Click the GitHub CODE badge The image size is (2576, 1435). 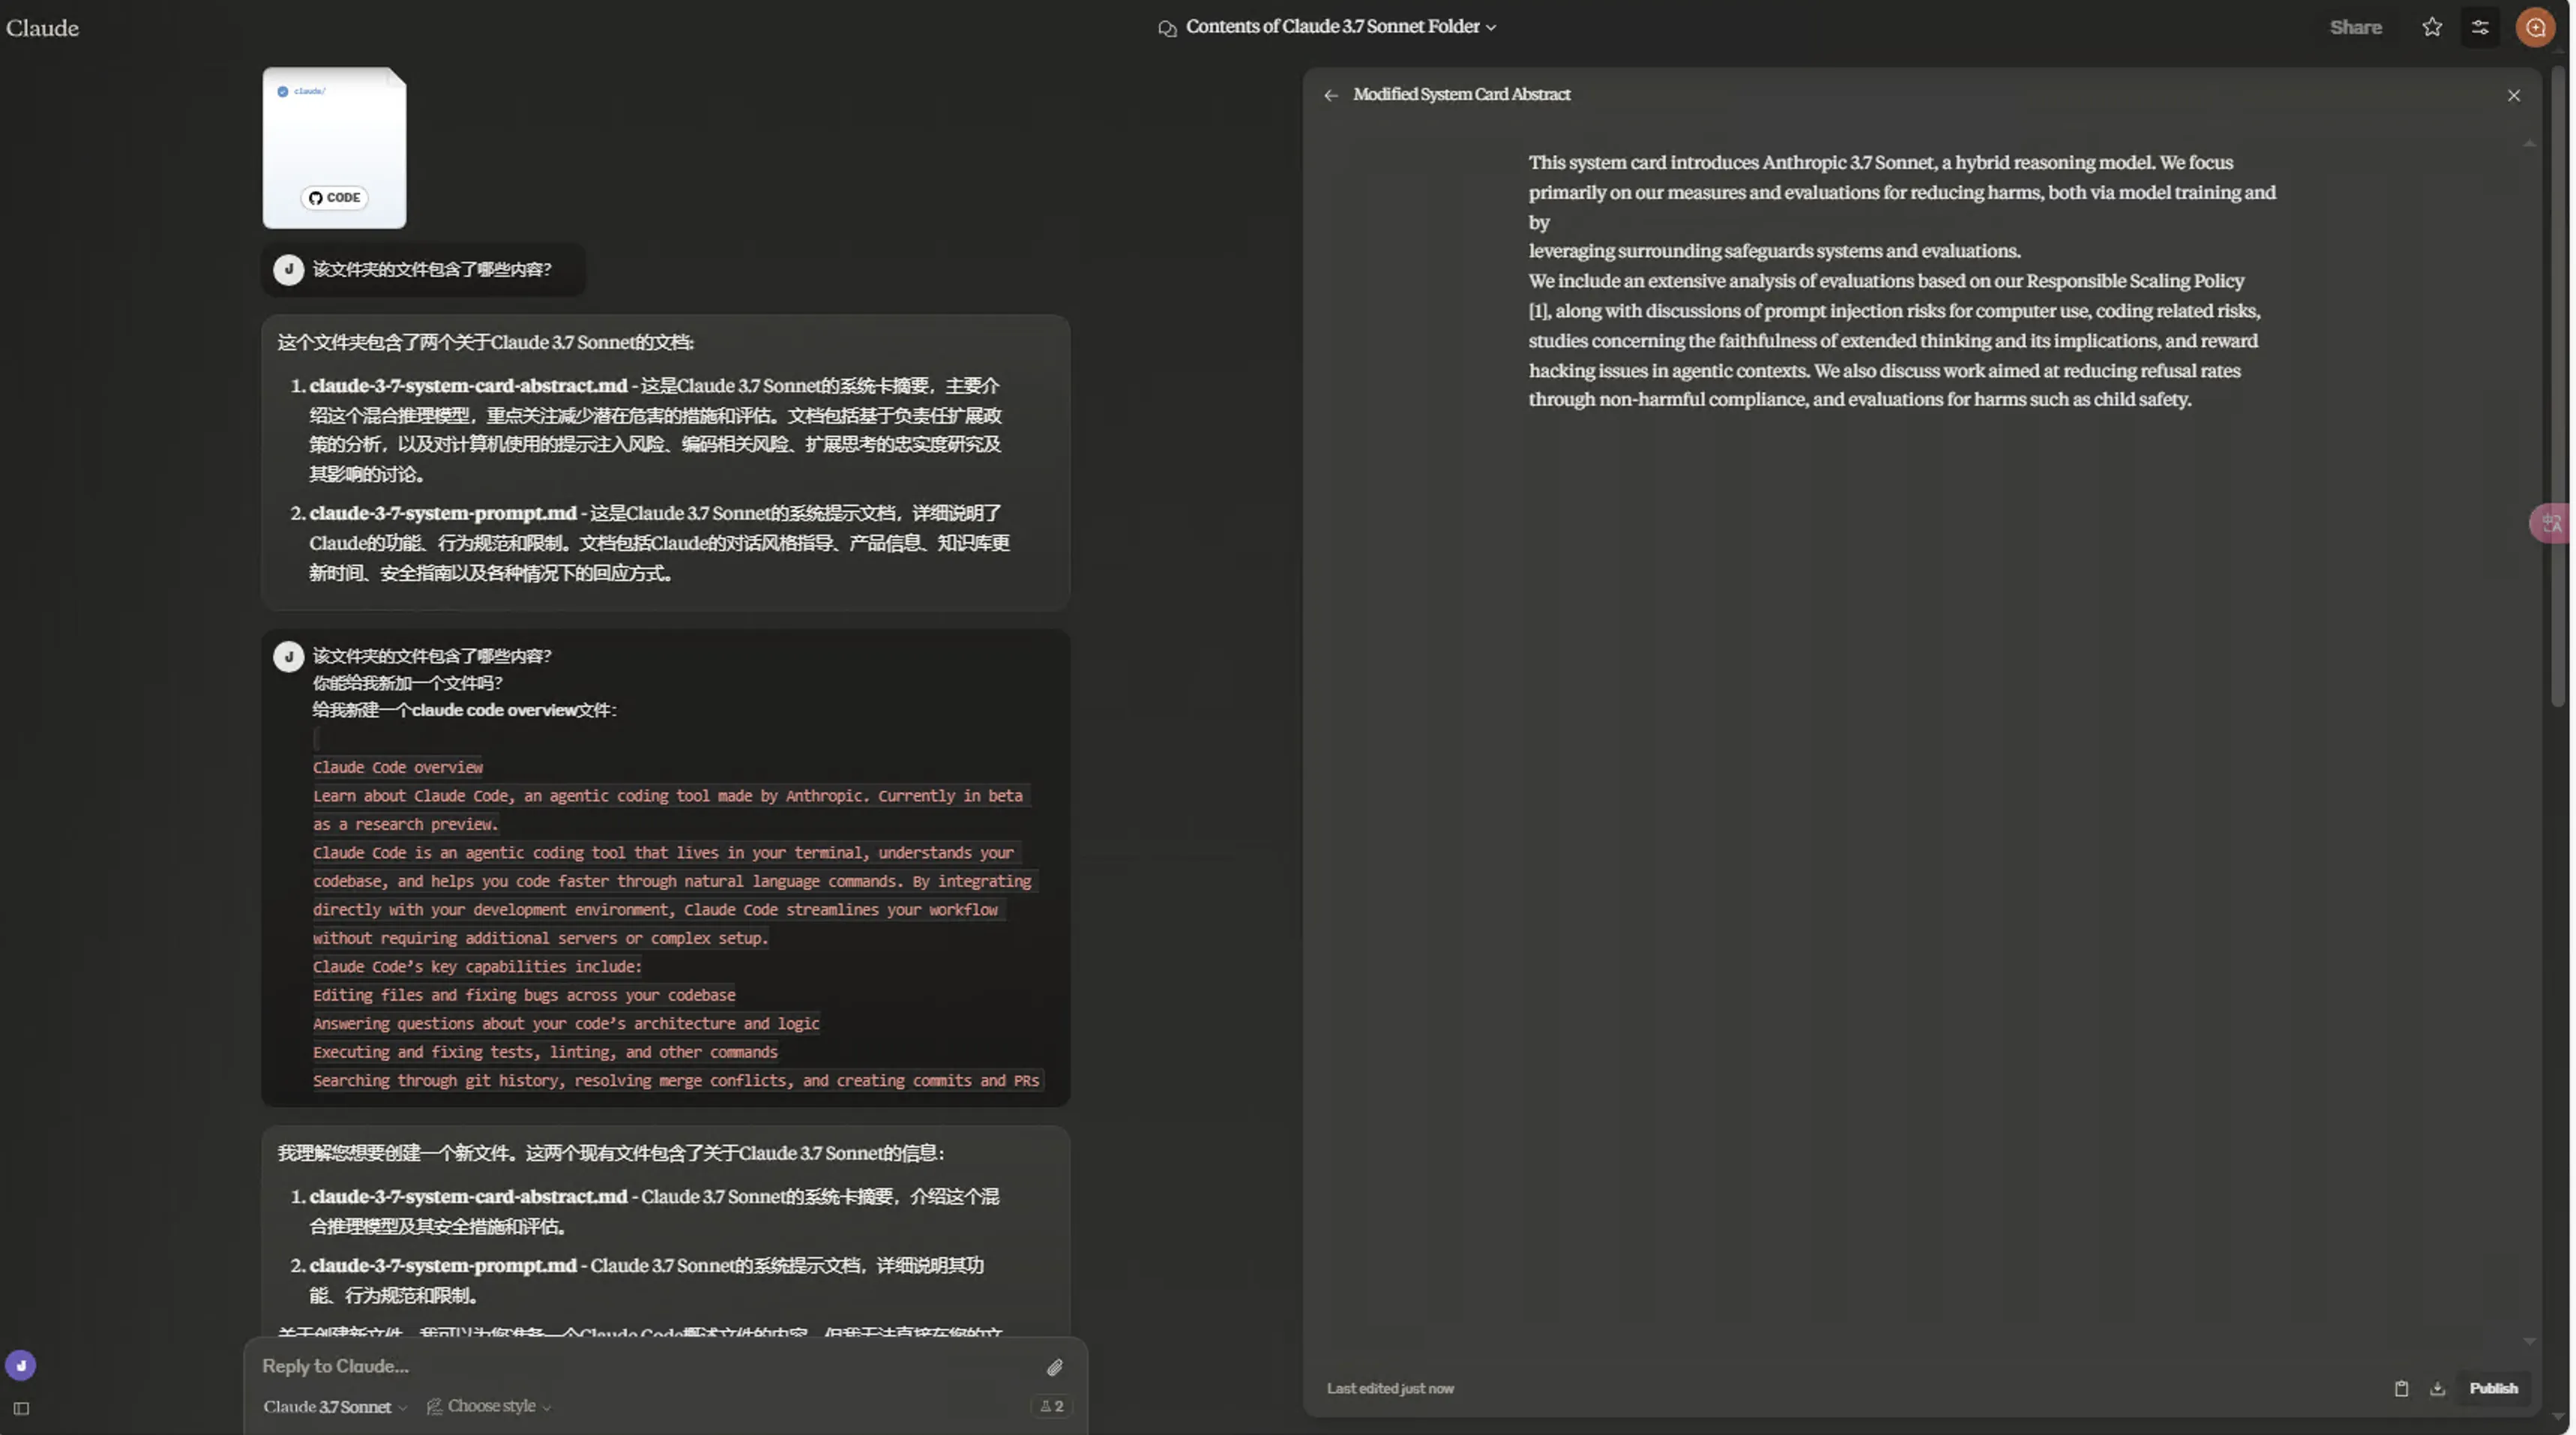334,197
